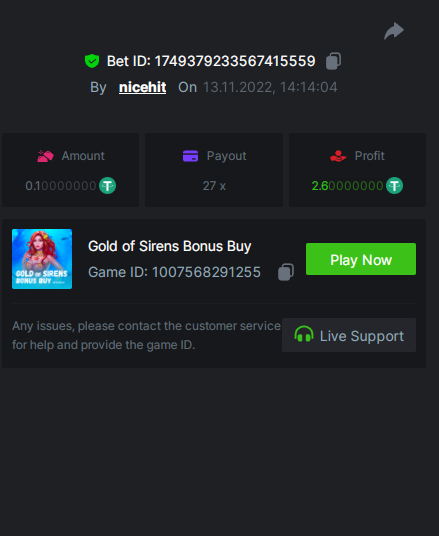Select the Bet ID number text

coord(235,61)
